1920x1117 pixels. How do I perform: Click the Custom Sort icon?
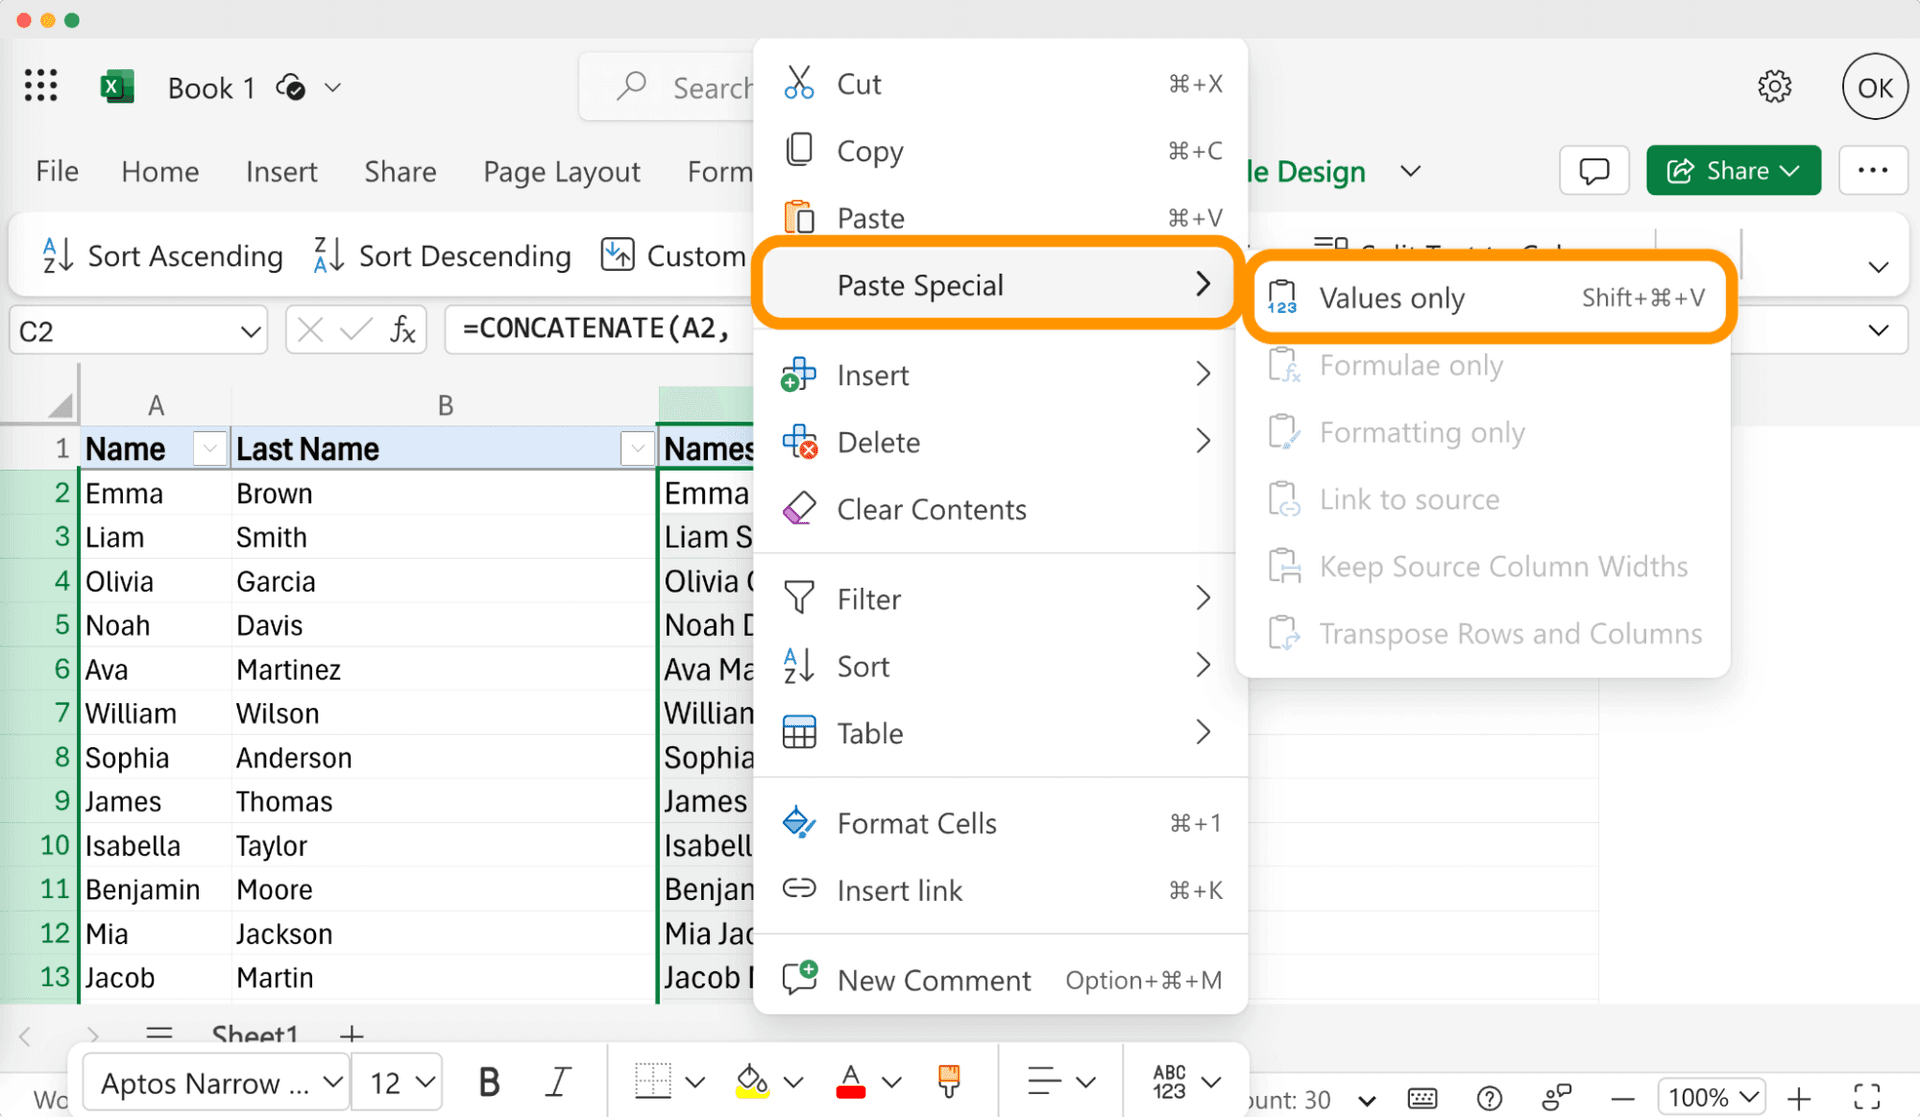616,255
